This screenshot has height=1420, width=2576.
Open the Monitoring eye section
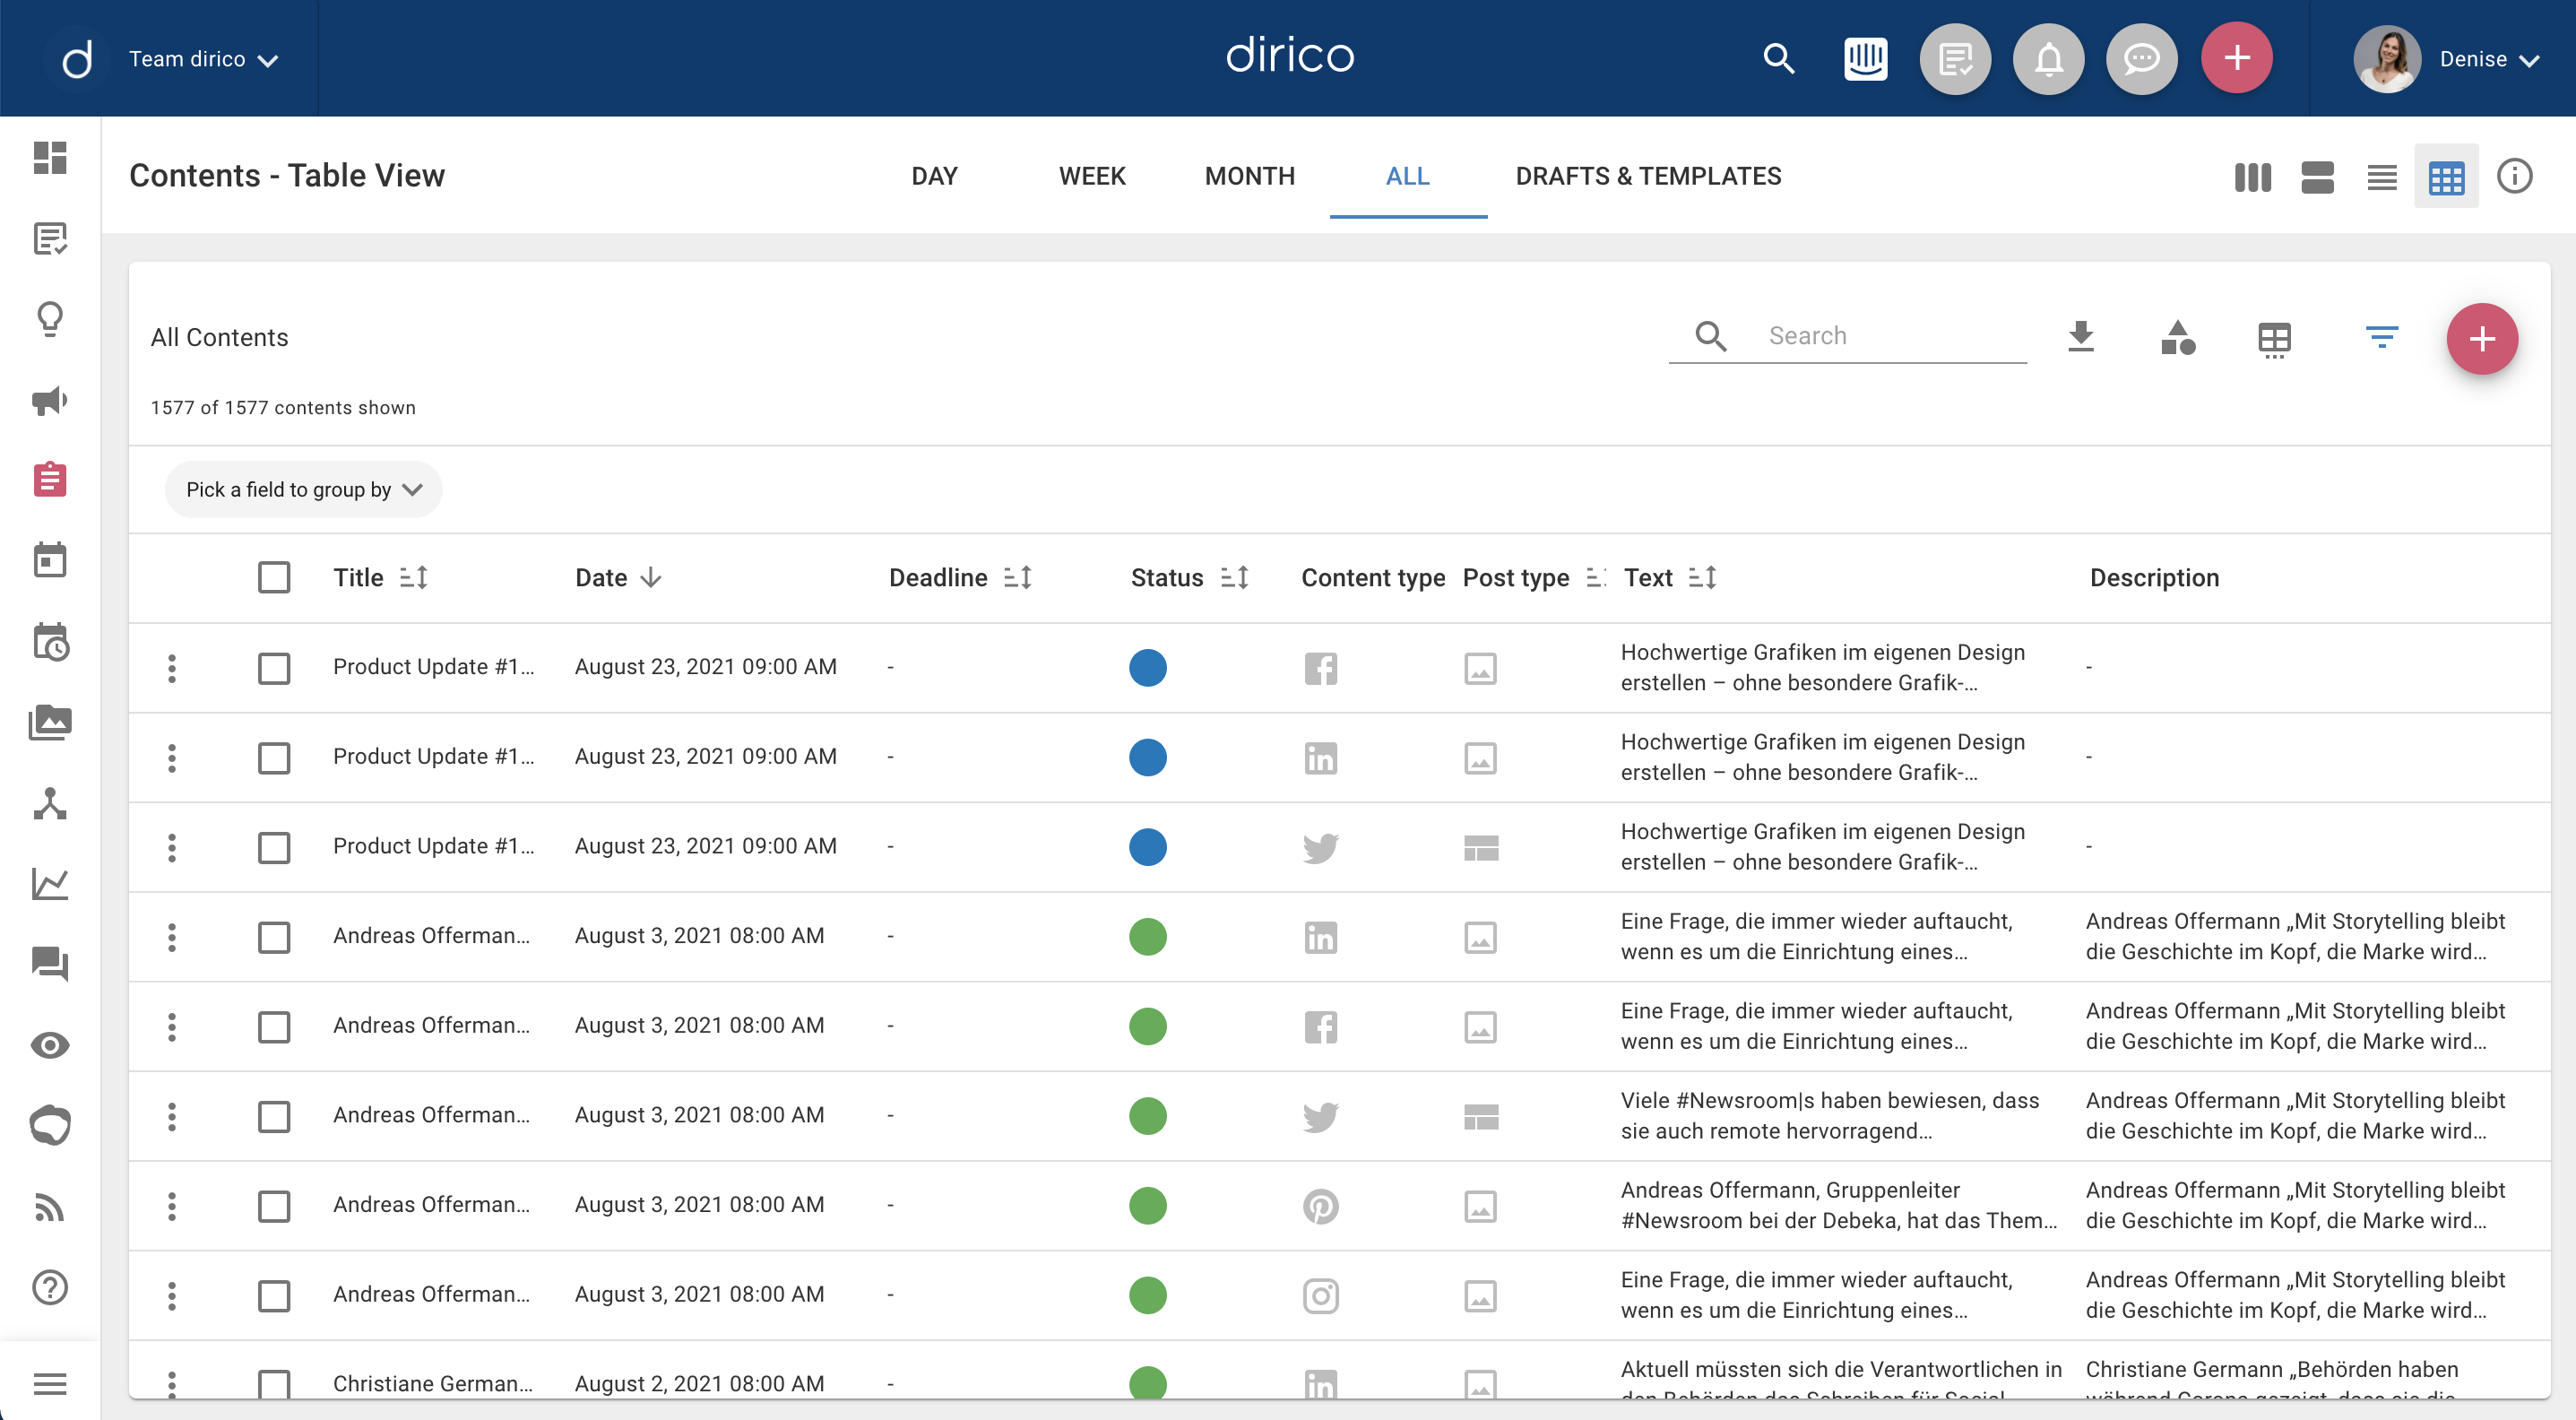tap(50, 1045)
